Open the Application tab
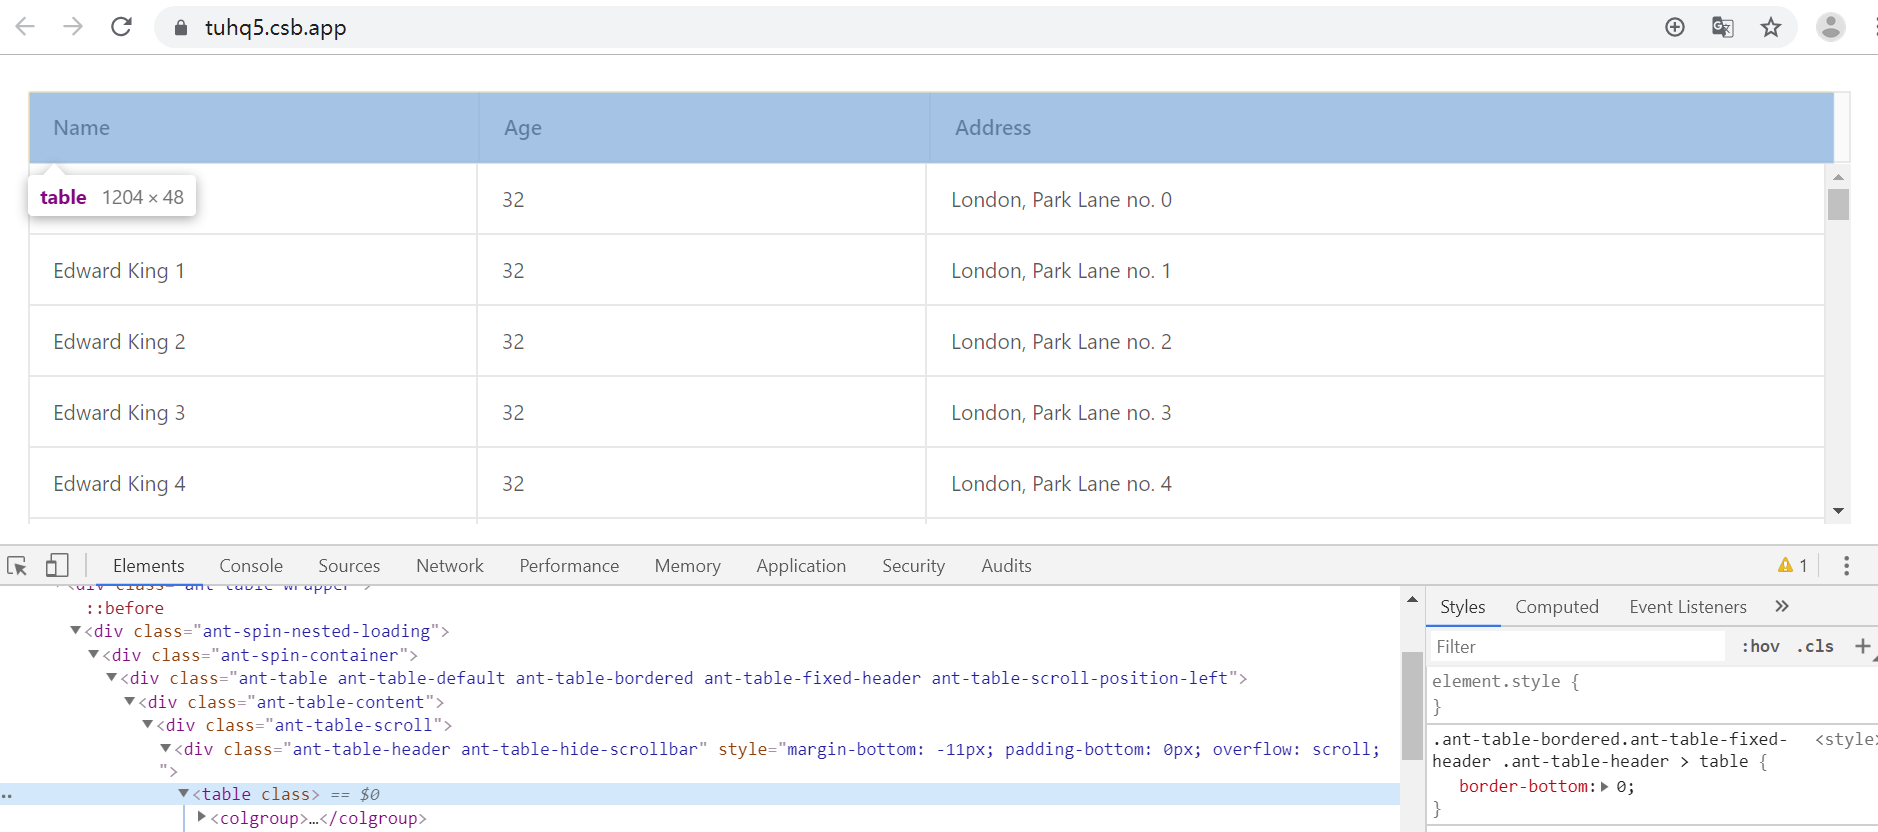The width and height of the screenshot is (1878, 832). coord(801,566)
